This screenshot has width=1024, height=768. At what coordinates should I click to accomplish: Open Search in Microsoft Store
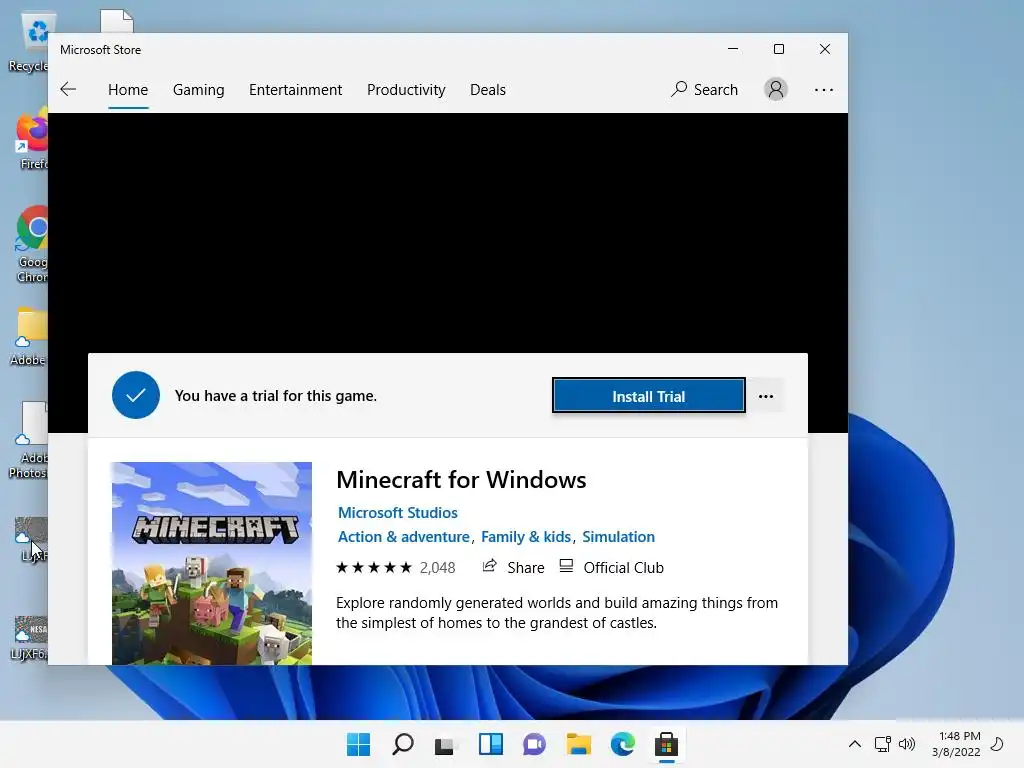pos(705,89)
